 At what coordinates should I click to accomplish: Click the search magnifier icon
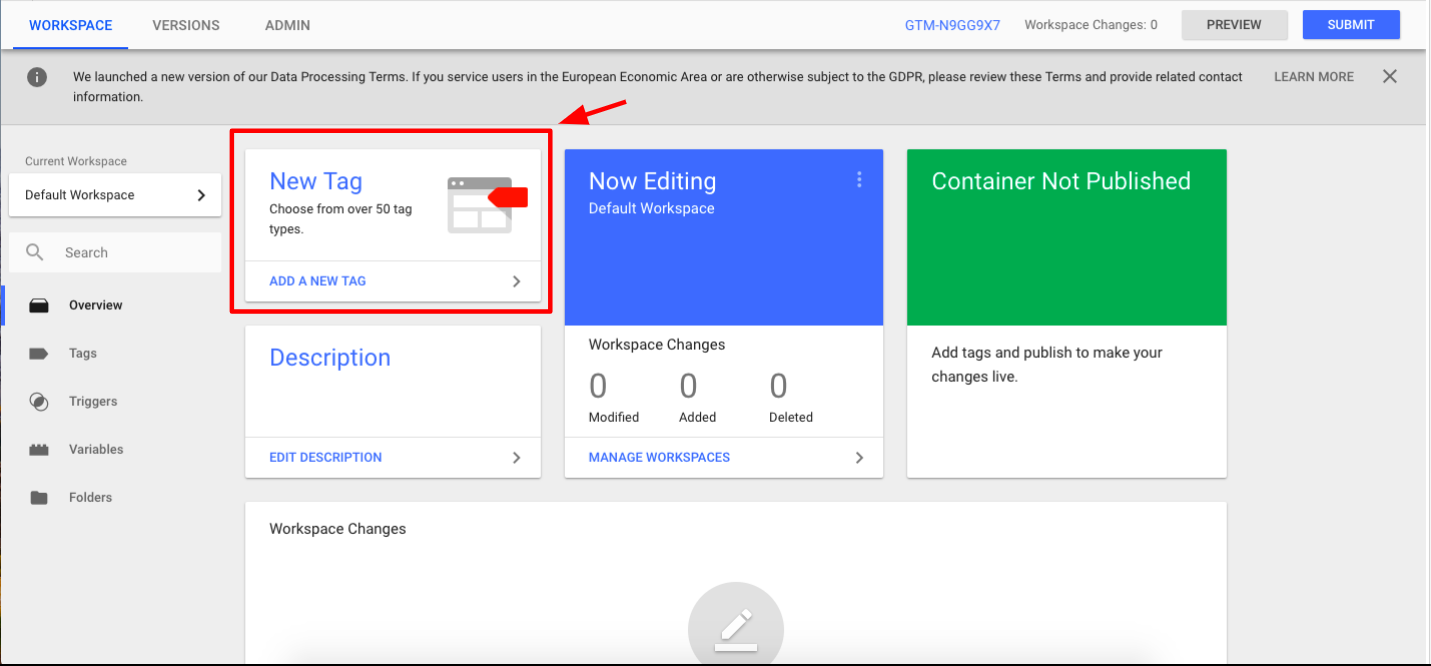click(x=35, y=253)
